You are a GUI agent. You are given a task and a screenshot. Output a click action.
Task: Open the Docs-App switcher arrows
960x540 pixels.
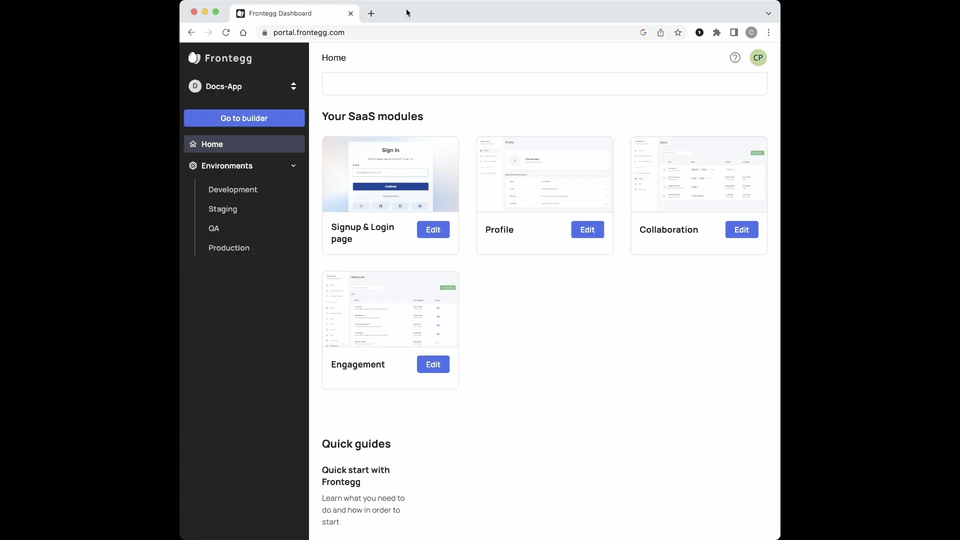pos(293,86)
